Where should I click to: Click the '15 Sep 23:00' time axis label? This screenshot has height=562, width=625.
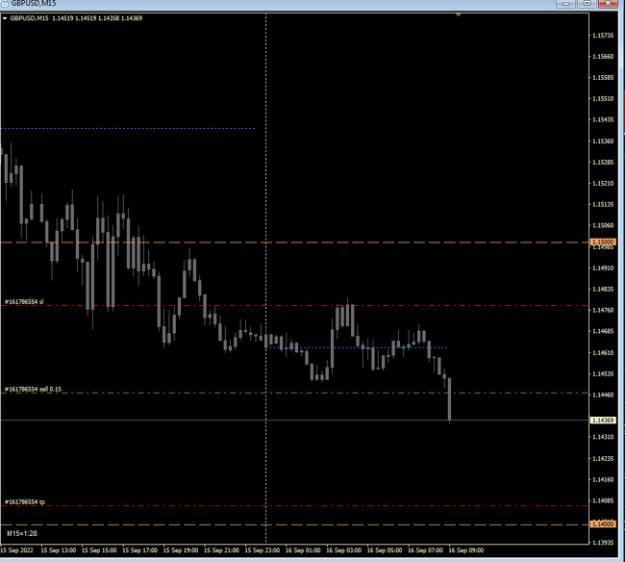tap(262, 550)
